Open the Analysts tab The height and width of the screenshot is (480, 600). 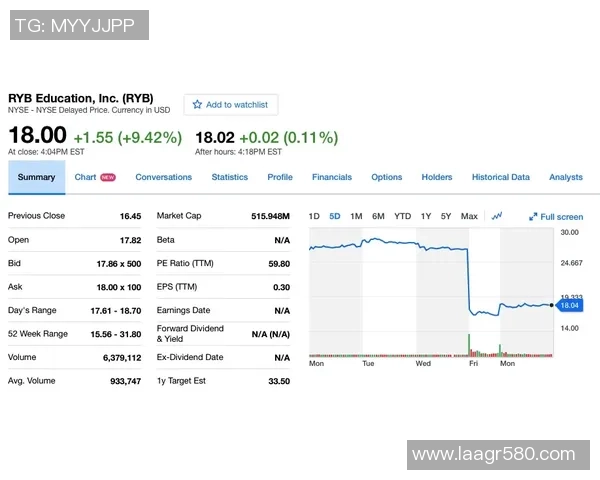click(x=565, y=177)
